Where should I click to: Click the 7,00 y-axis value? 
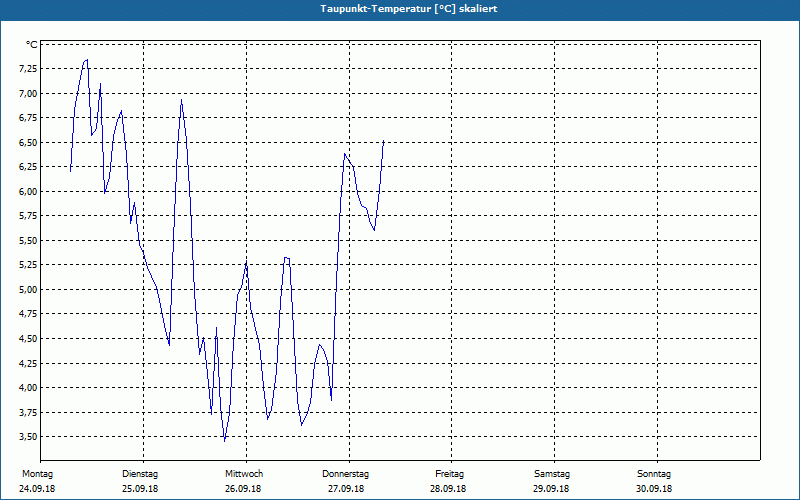pyautogui.click(x=28, y=93)
